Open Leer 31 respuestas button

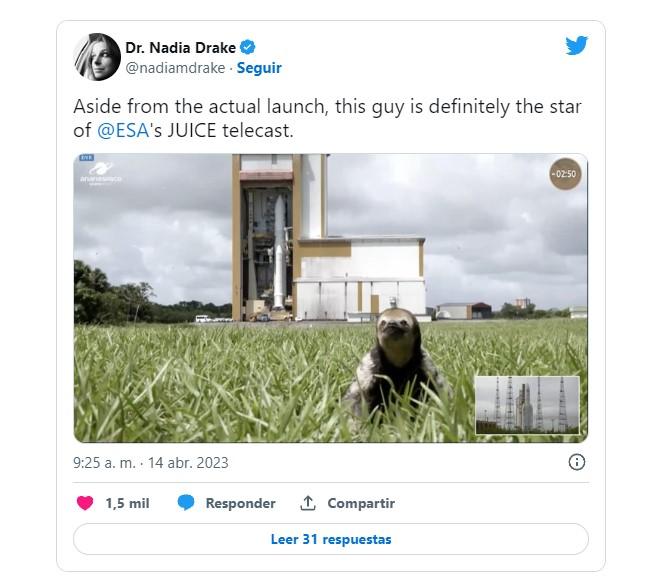coord(331,539)
